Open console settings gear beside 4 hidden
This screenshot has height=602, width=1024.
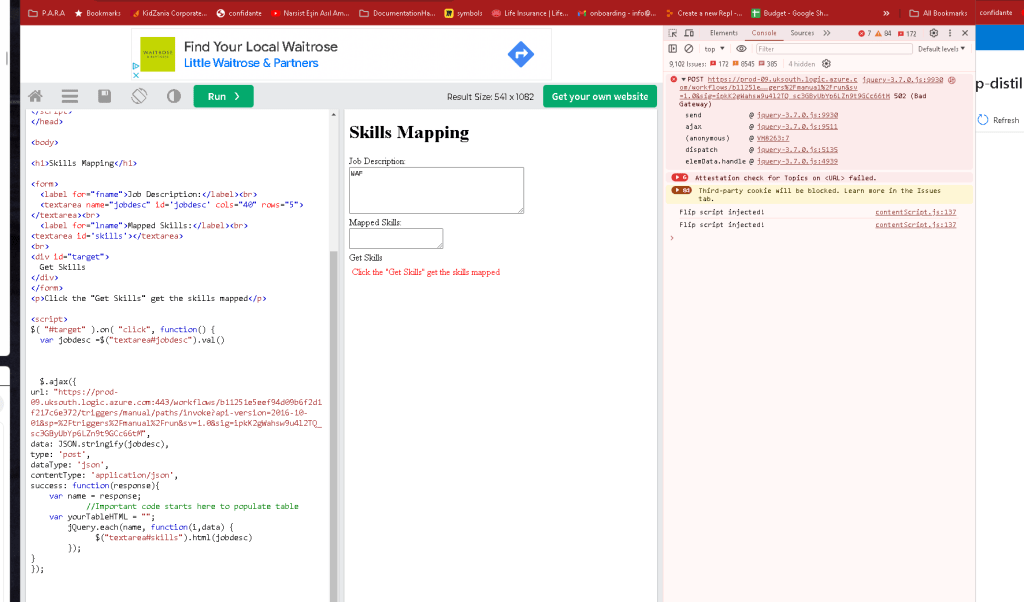pyautogui.click(x=826, y=64)
